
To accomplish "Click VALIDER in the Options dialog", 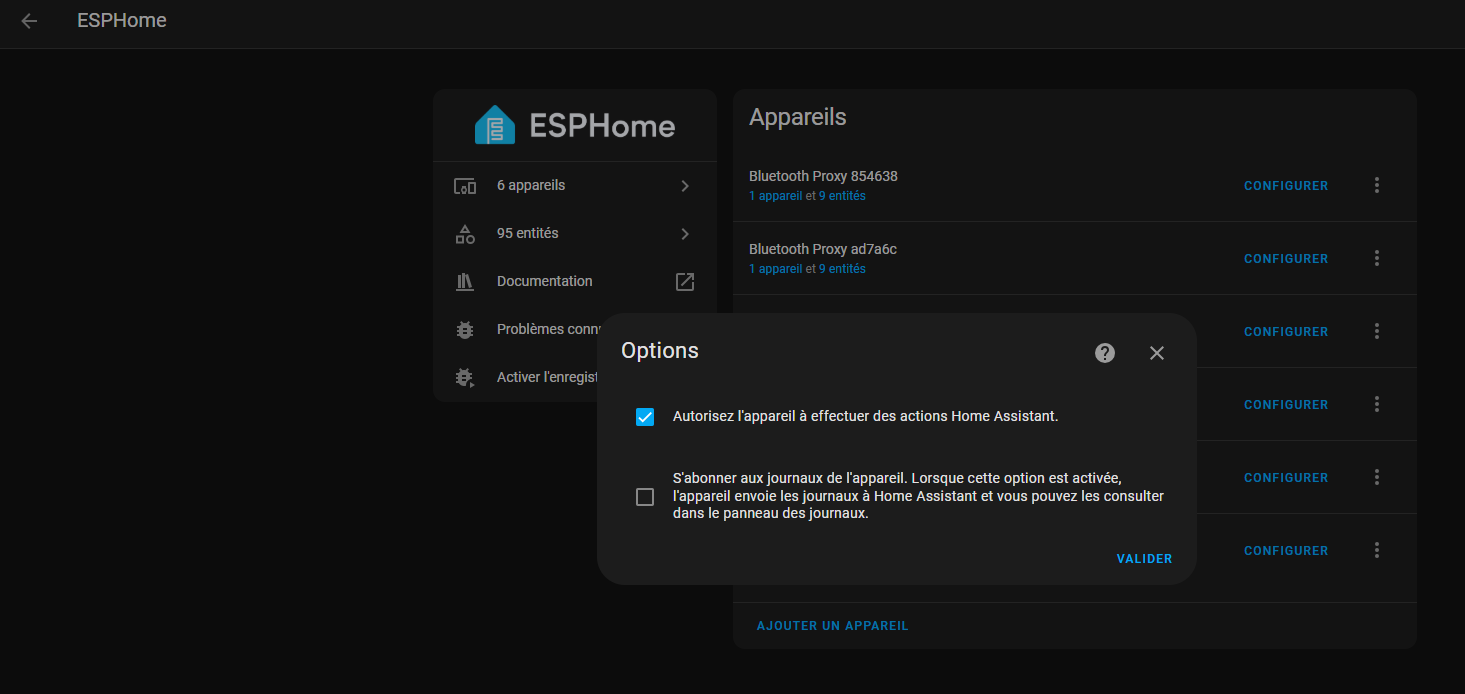I will click(x=1144, y=559).
